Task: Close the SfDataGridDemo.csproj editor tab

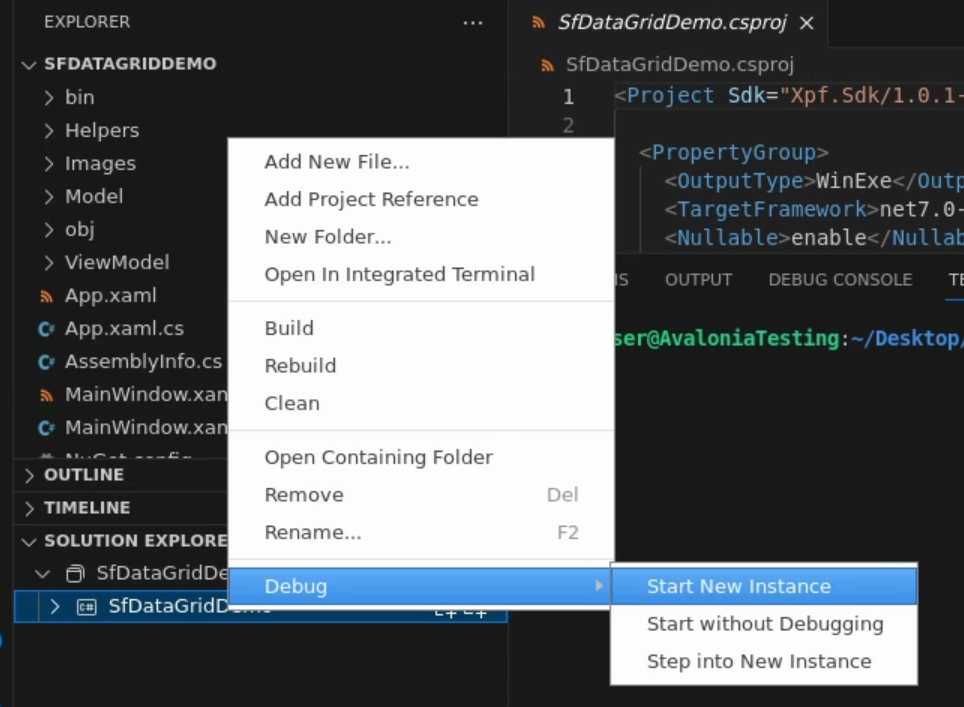Action: (807, 22)
